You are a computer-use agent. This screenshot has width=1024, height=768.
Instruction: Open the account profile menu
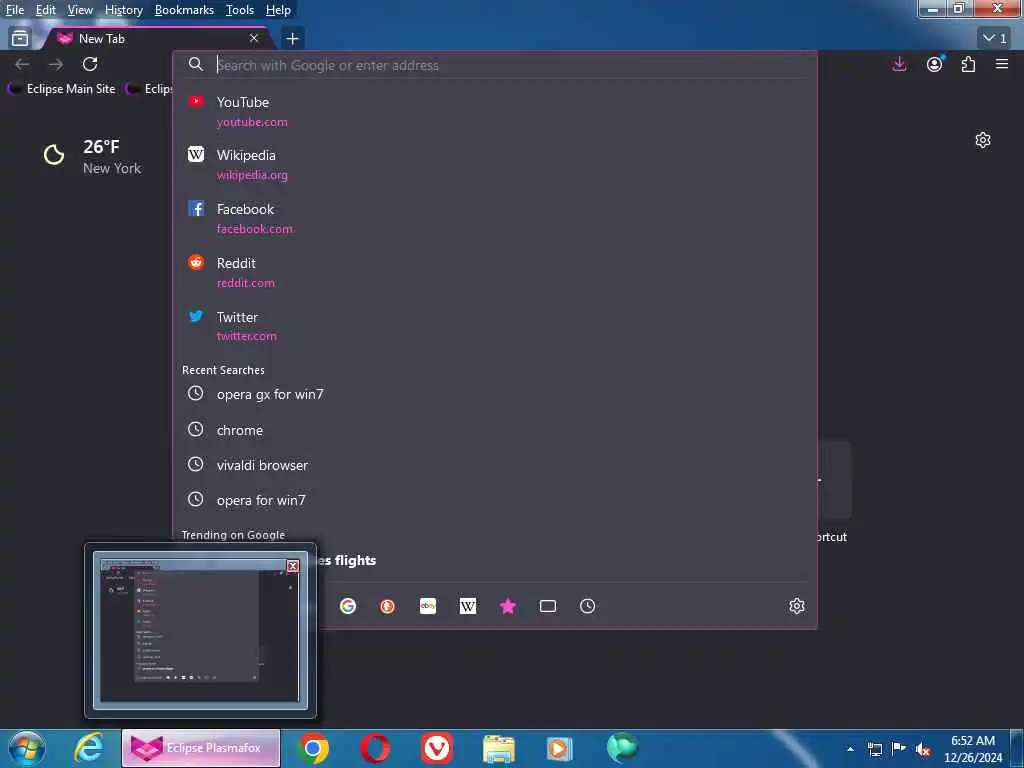(x=935, y=64)
